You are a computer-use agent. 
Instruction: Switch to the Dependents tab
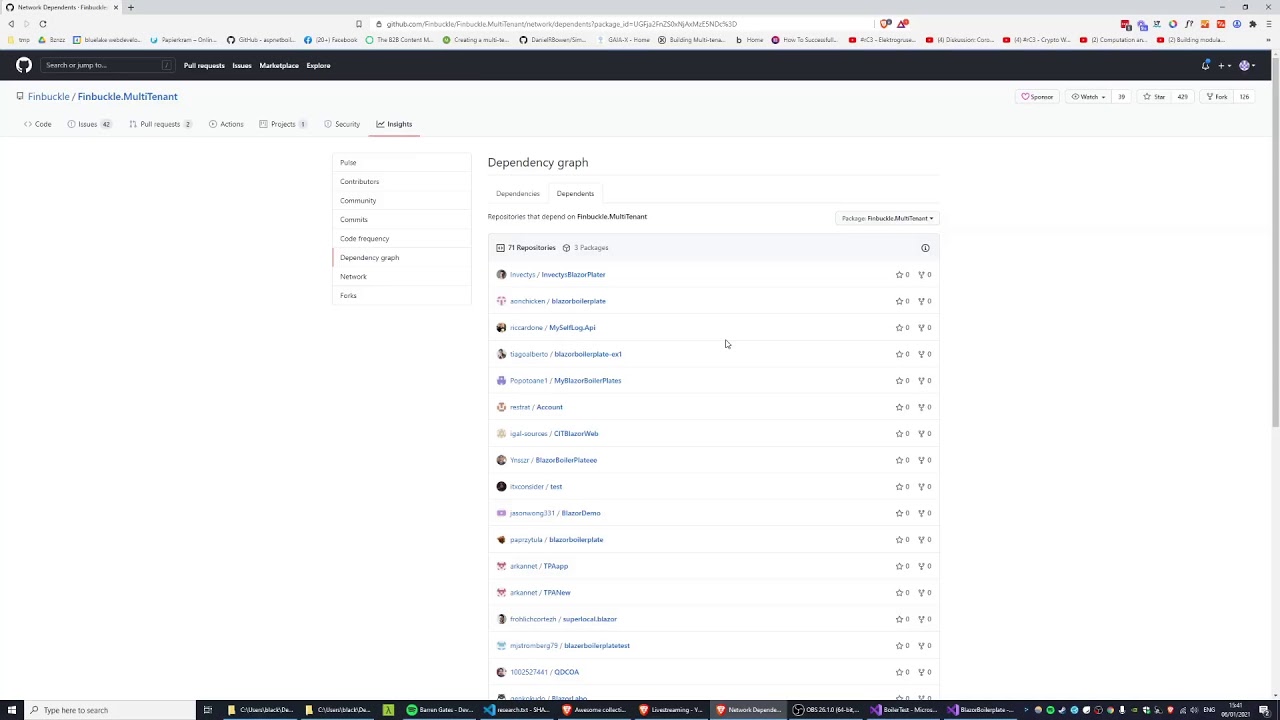click(575, 193)
